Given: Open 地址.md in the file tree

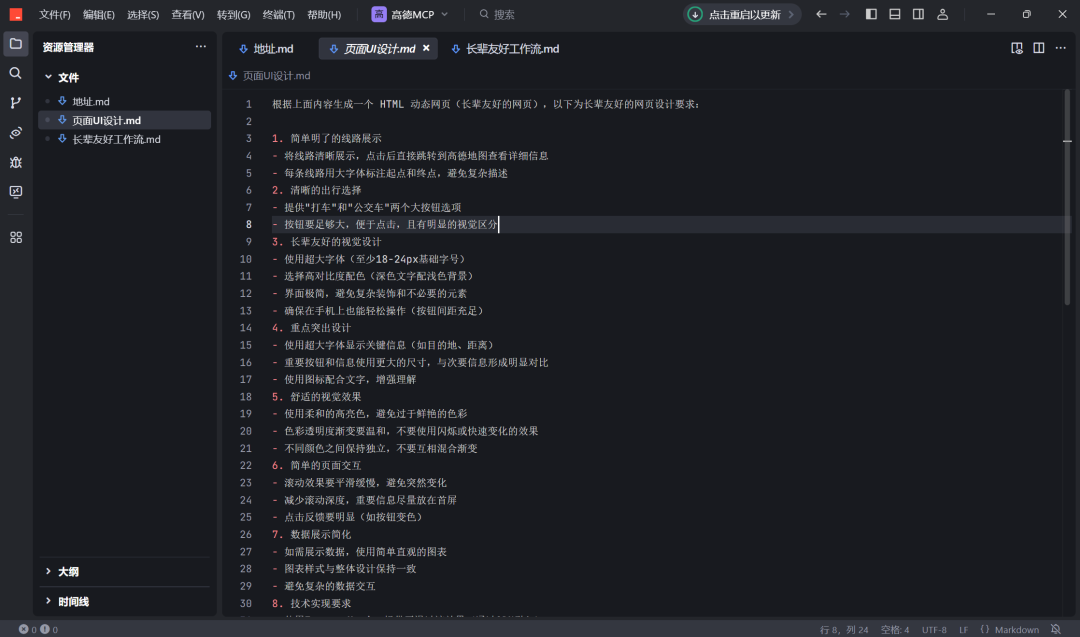Looking at the screenshot, I should pos(91,102).
